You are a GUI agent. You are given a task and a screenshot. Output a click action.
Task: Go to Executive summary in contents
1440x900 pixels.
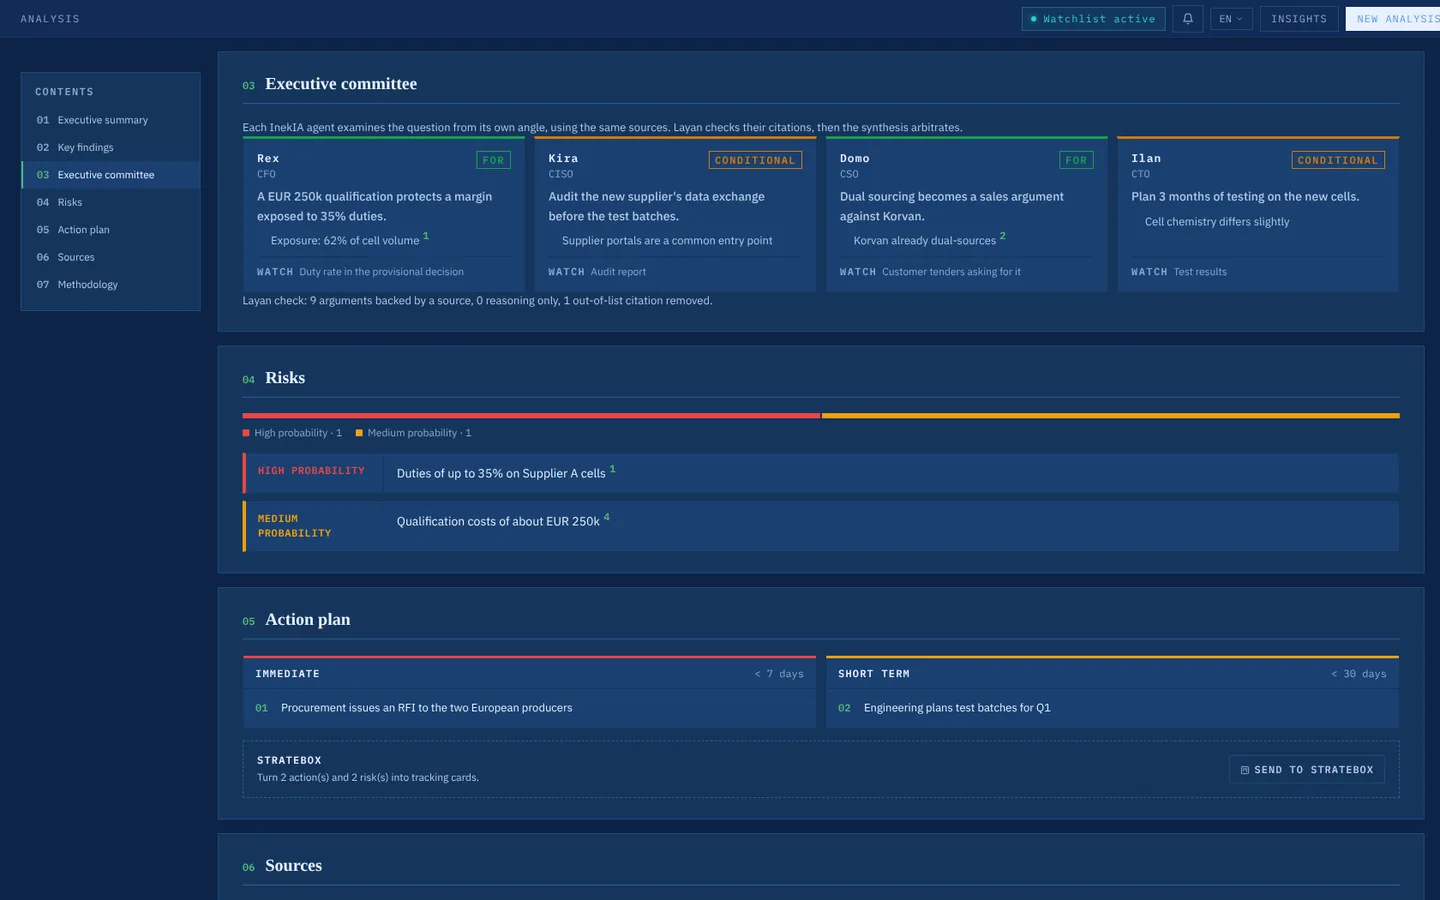(110, 120)
